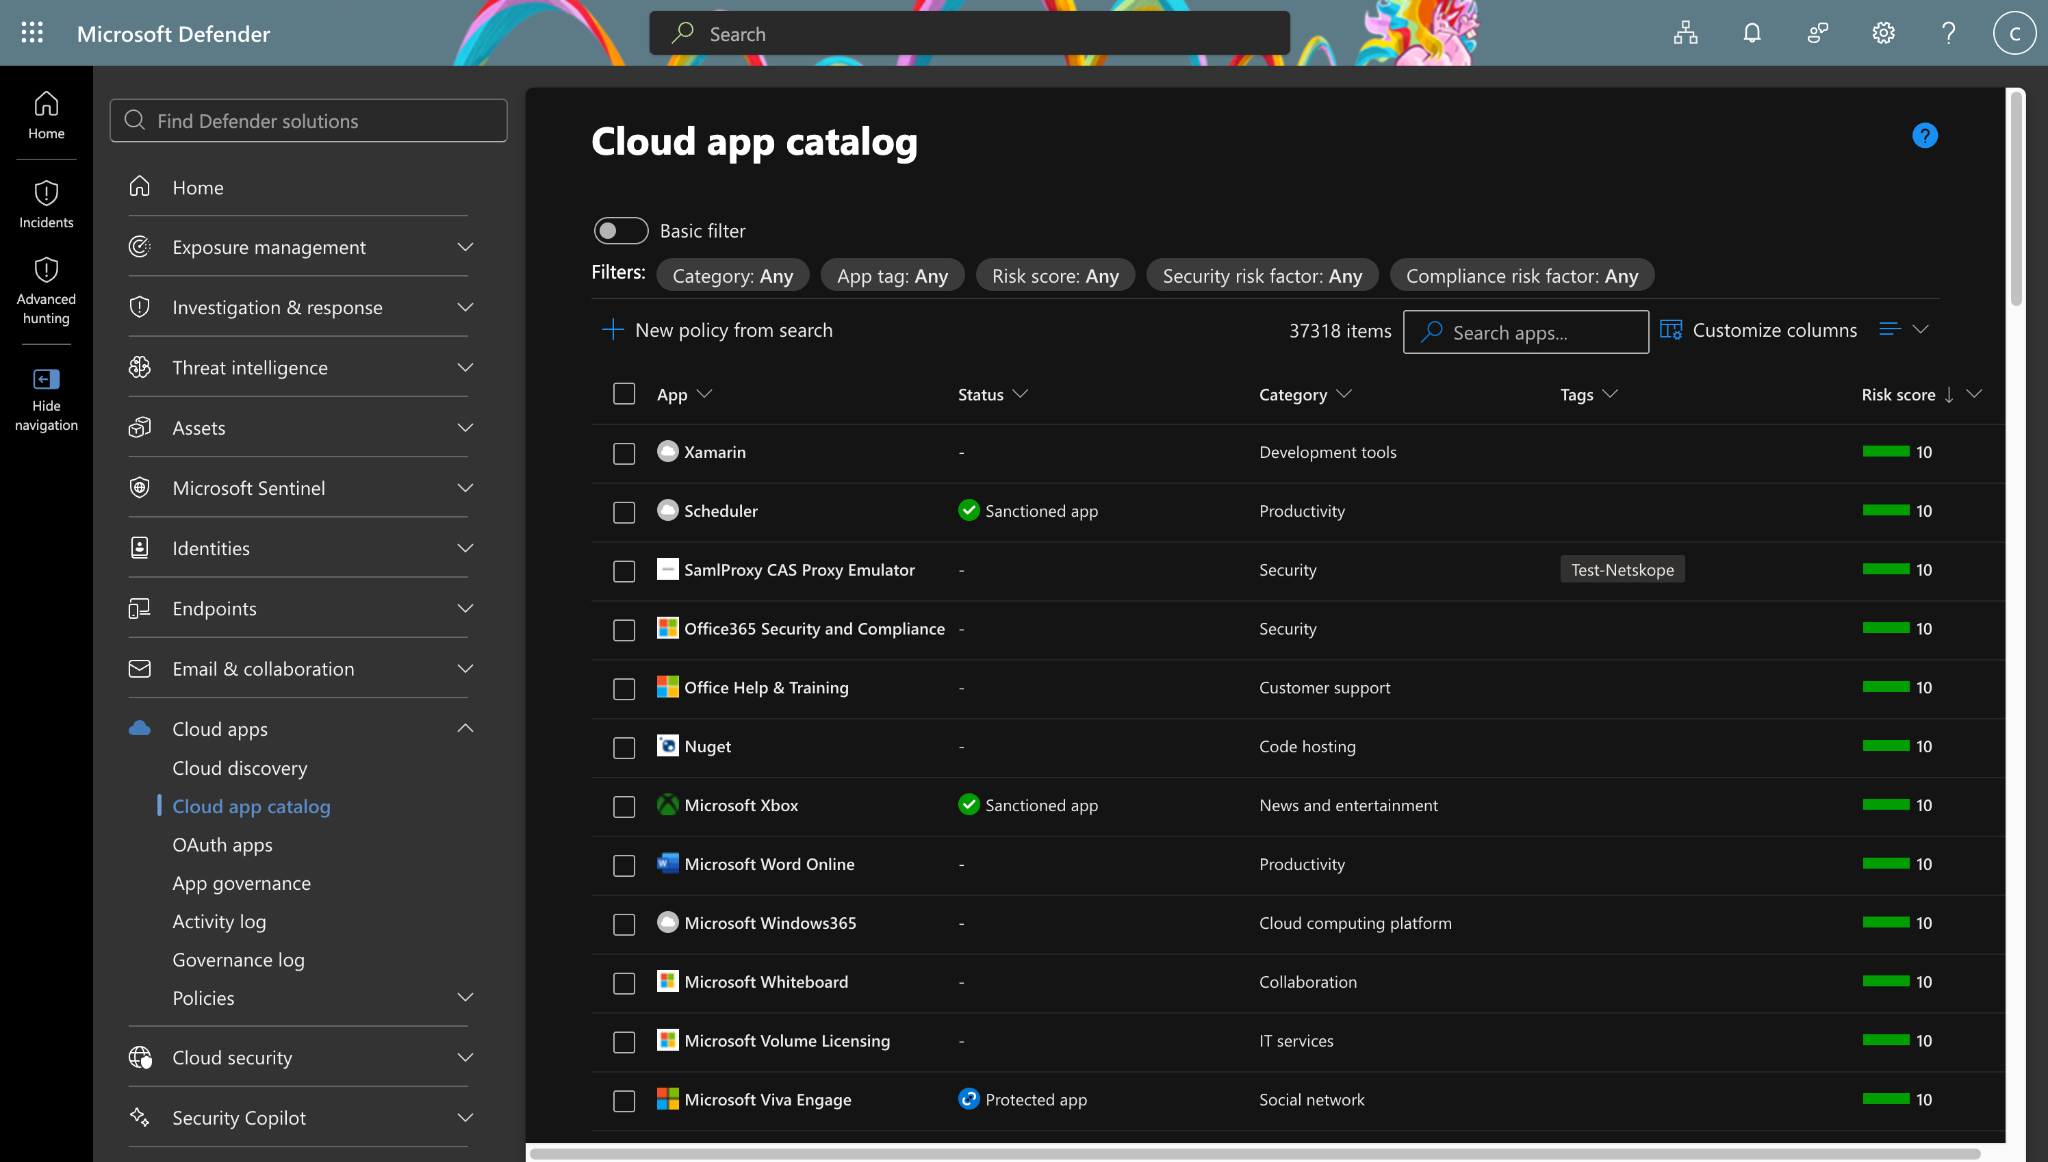
Task: Open Incidents from the narrow rail
Action: tap(46, 204)
